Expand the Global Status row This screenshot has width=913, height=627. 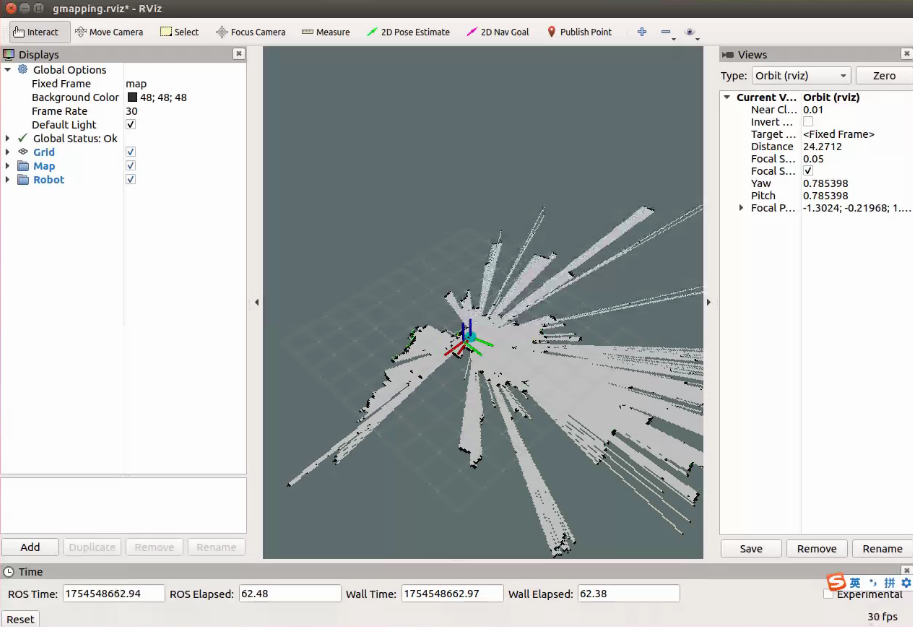click(x=8, y=138)
